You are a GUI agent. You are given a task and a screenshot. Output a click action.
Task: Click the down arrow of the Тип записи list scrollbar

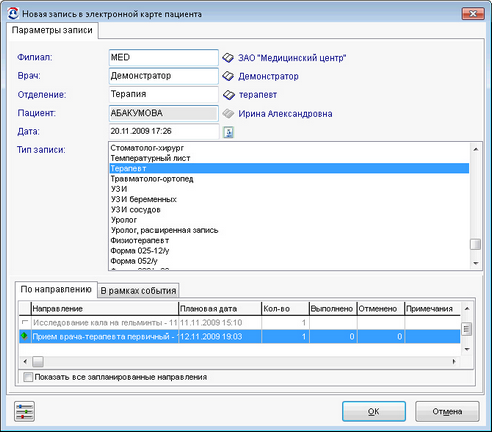(476, 263)
